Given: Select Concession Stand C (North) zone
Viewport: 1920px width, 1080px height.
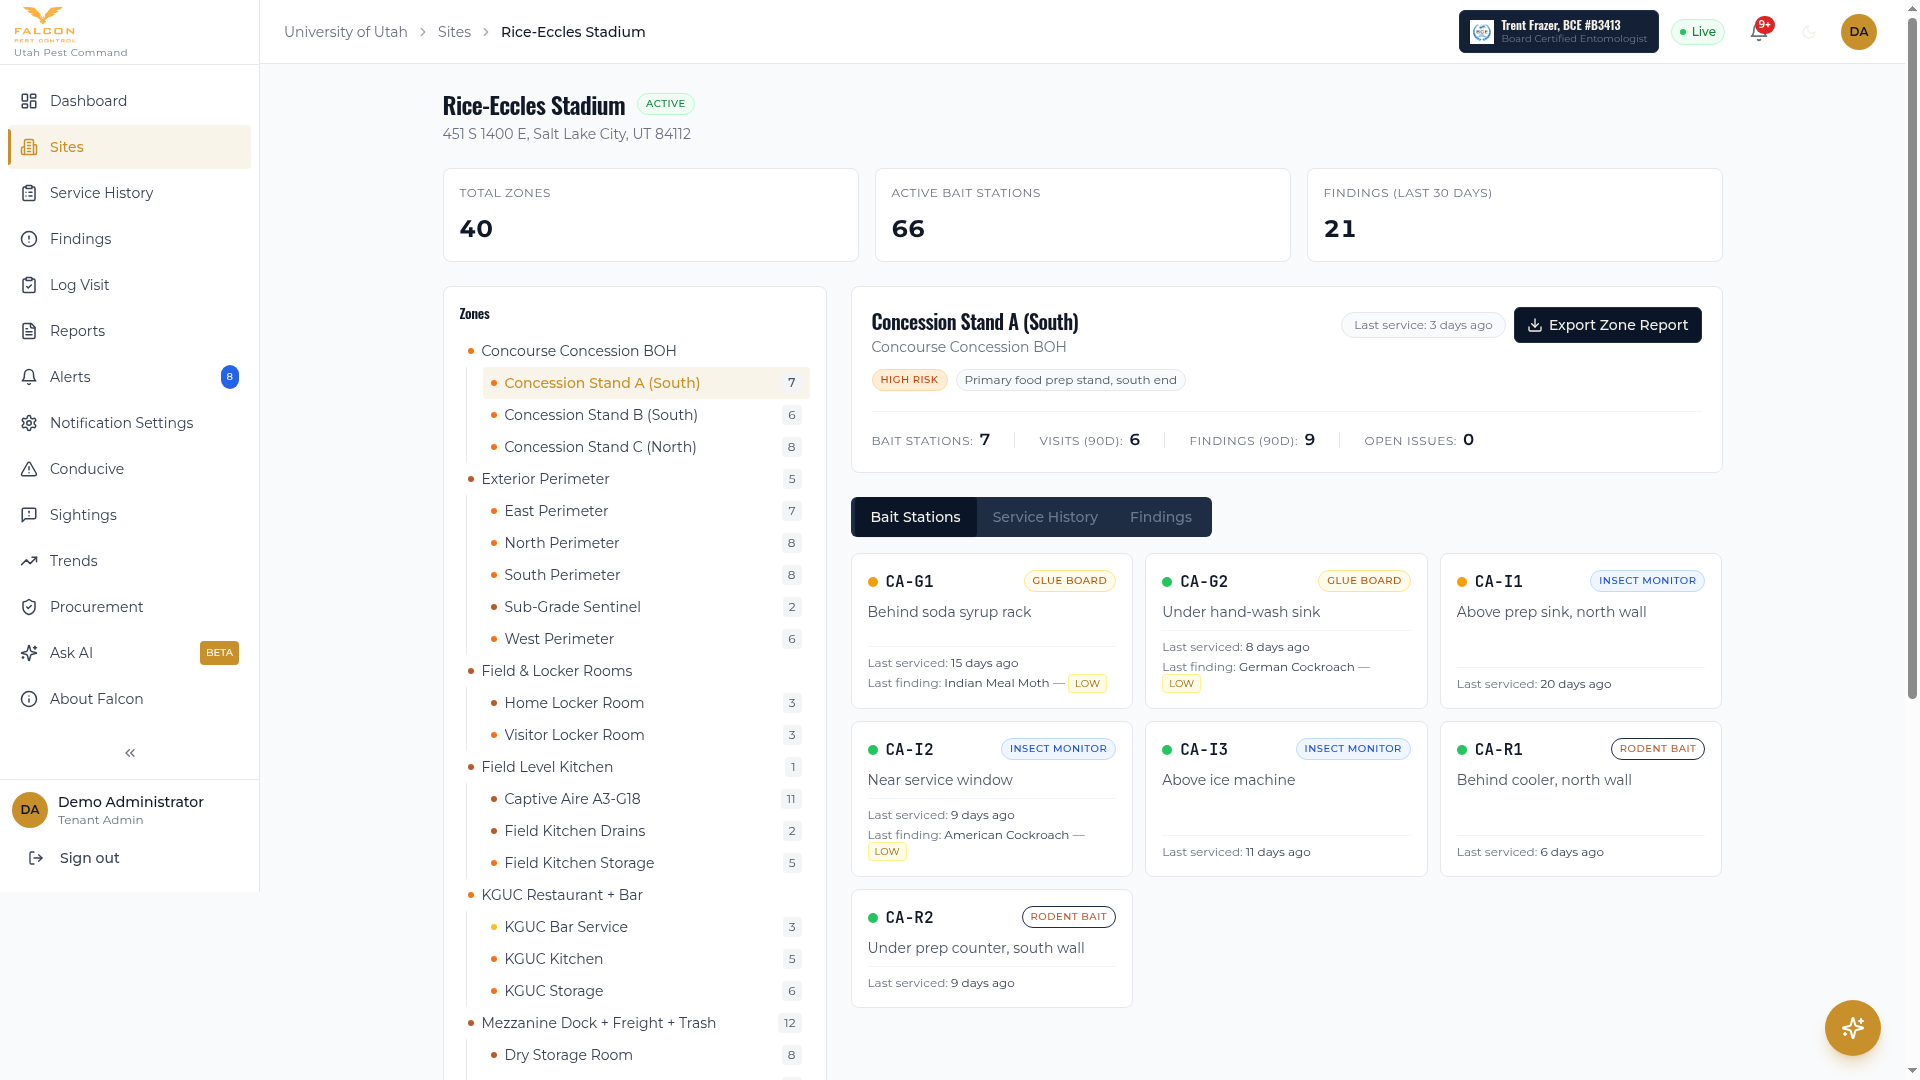Looking at the screenshot, I should click(x=646, y=447).
